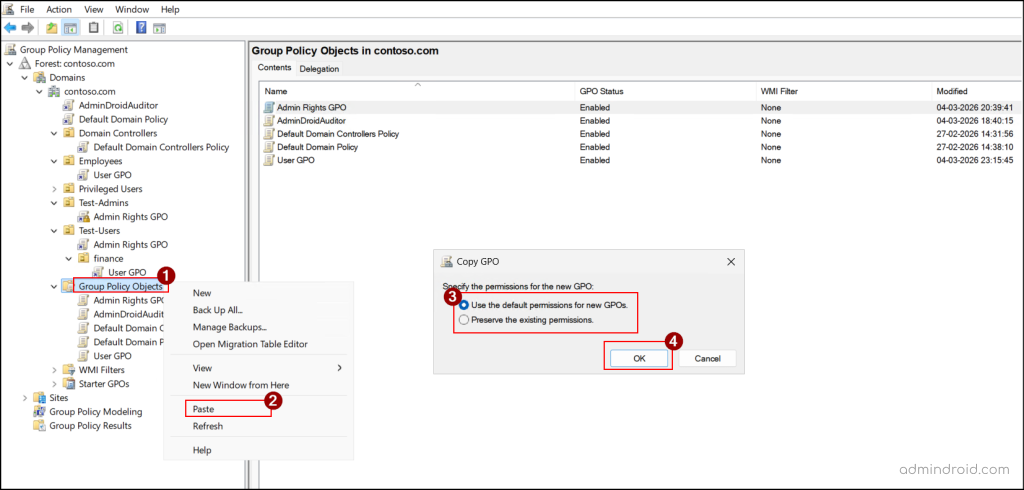Image resolution: width=1024 pixels, height=490 pixels.
Task: Click the green Refresh icon in toolbar
Action: coord(118,27)
